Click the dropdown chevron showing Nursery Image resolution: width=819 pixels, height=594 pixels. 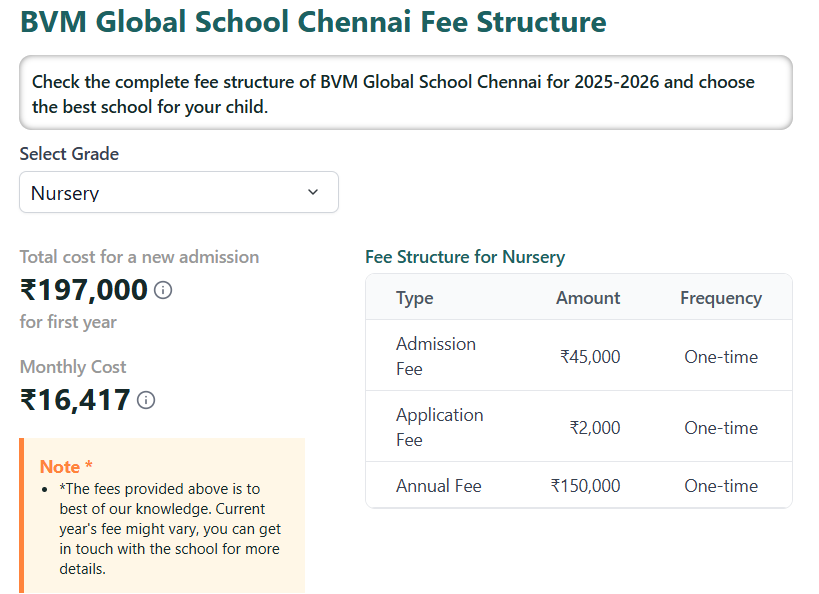pyautogui.click(x=311, y=192)
